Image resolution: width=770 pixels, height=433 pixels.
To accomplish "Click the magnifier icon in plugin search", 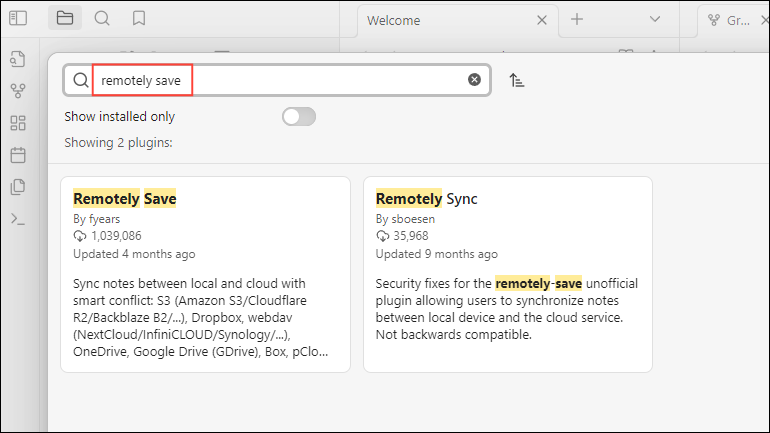I will pos(81,80).
